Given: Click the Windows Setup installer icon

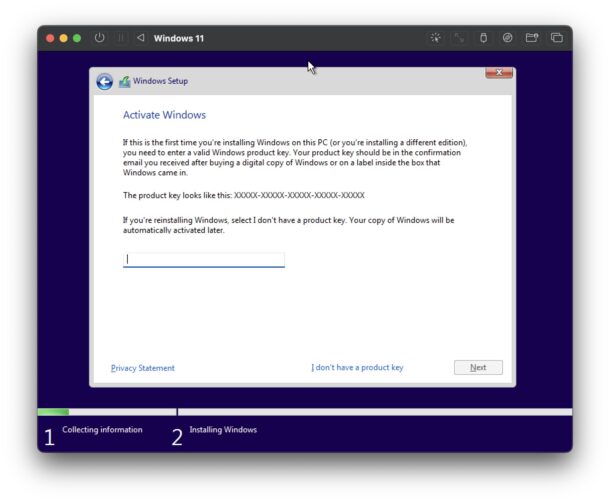Looking at the screenshot, I should [x=124, y=82].
